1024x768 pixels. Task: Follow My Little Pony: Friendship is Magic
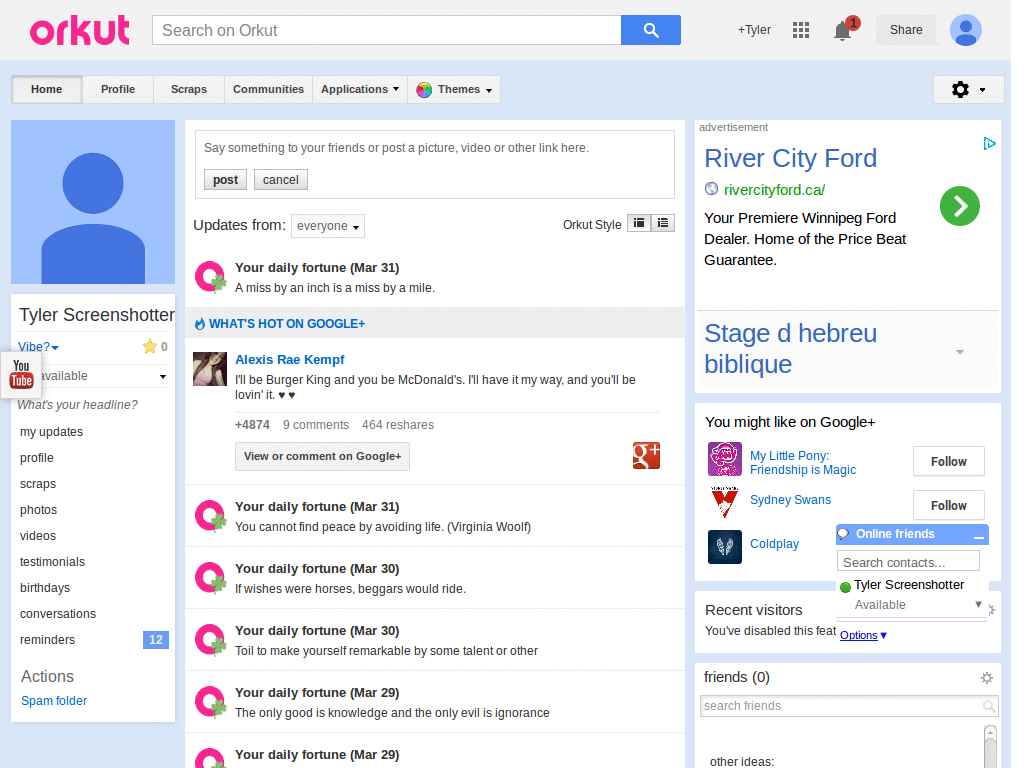(x=948, y=462)
